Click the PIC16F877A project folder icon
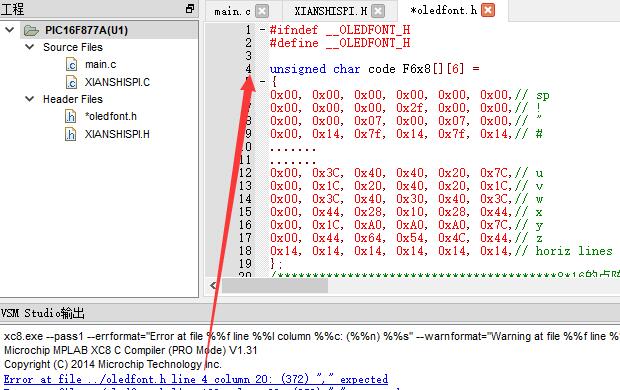The image size is (620, 390). coord(31,30)
